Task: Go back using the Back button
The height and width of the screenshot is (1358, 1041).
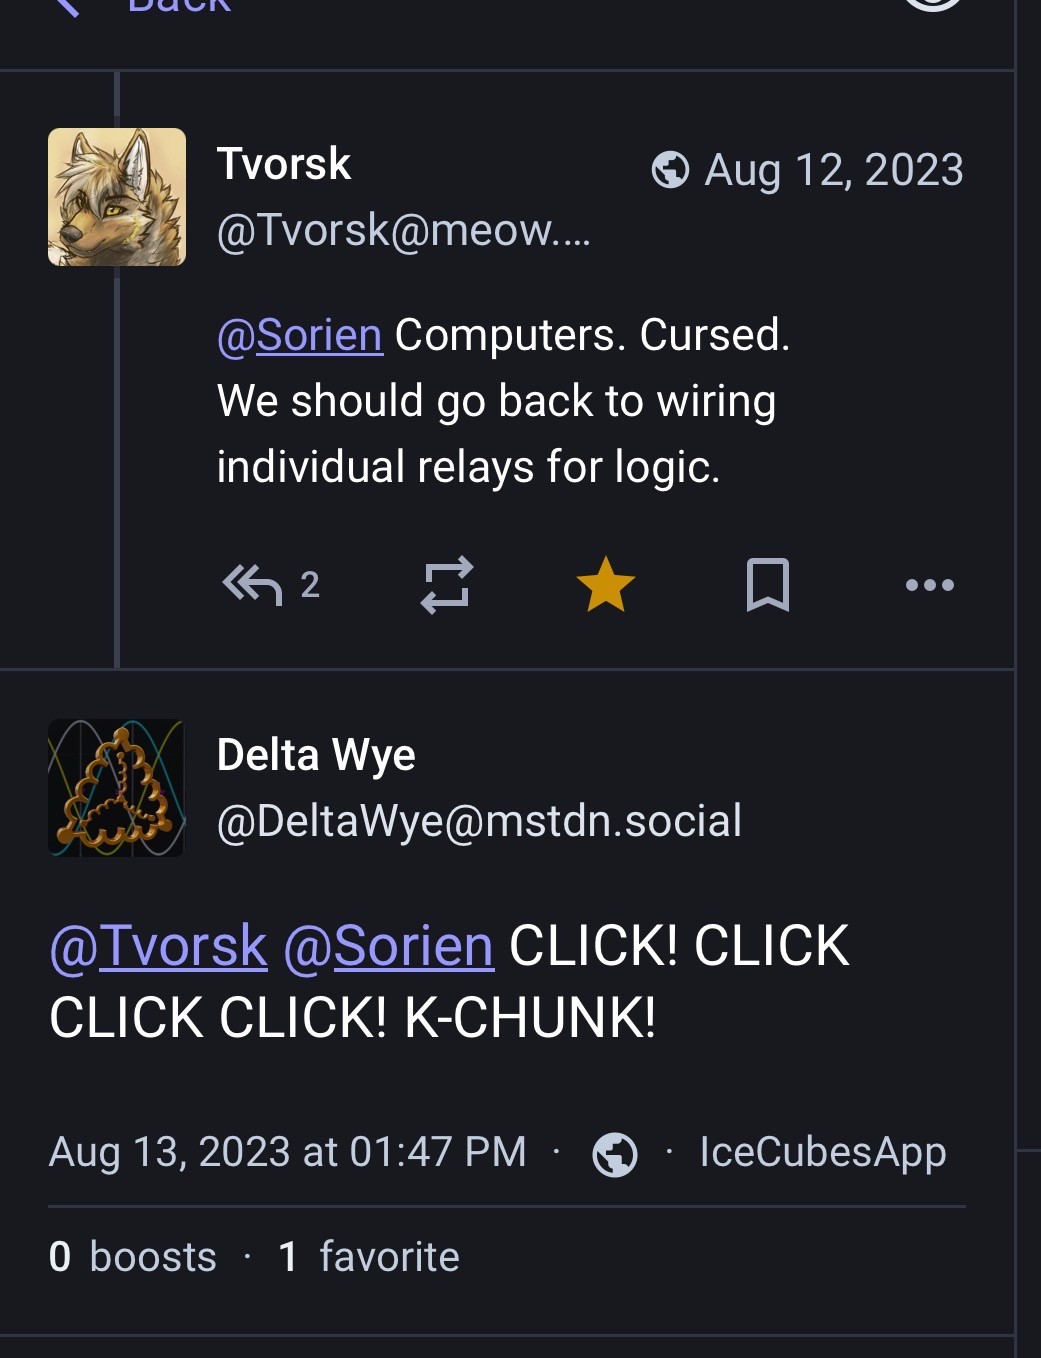Action: click(150, 6)
